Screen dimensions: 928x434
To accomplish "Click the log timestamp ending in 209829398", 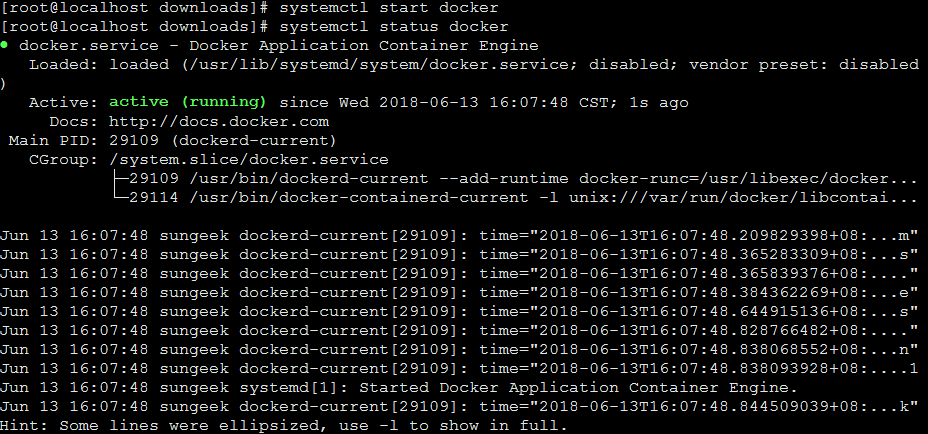I will coord(690,235).
